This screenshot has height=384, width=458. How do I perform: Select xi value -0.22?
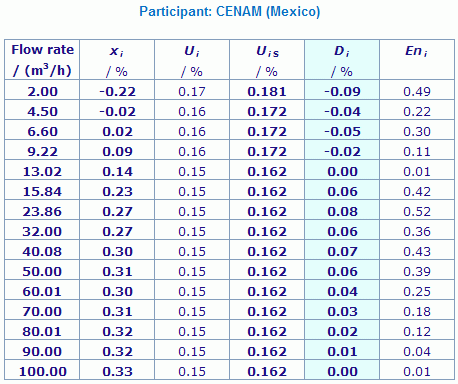point(117,91)
